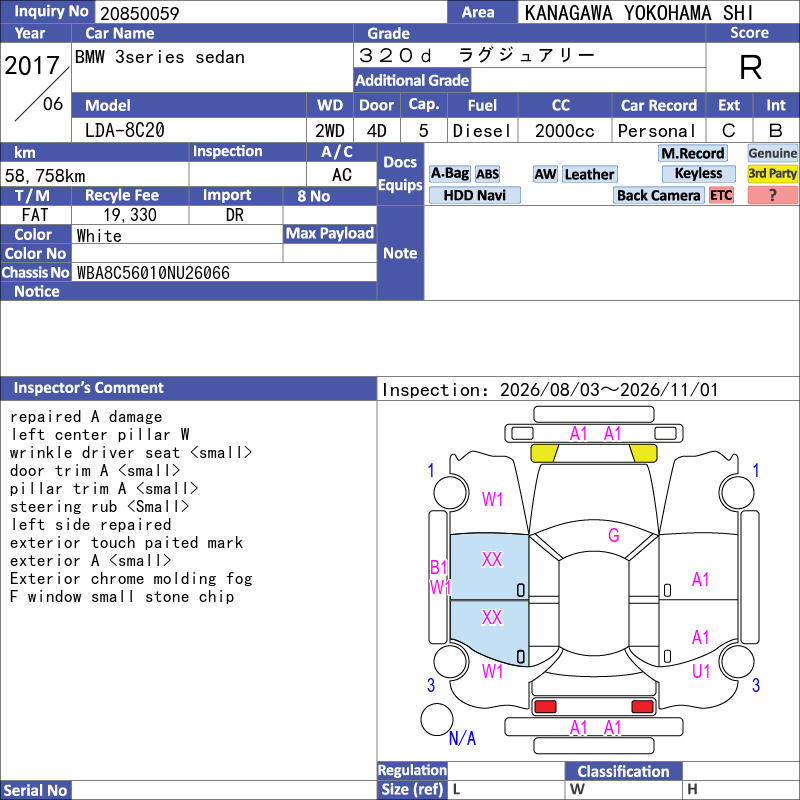Click the A/C value AC
Viewport: 800px width, 800px height.
341,175
